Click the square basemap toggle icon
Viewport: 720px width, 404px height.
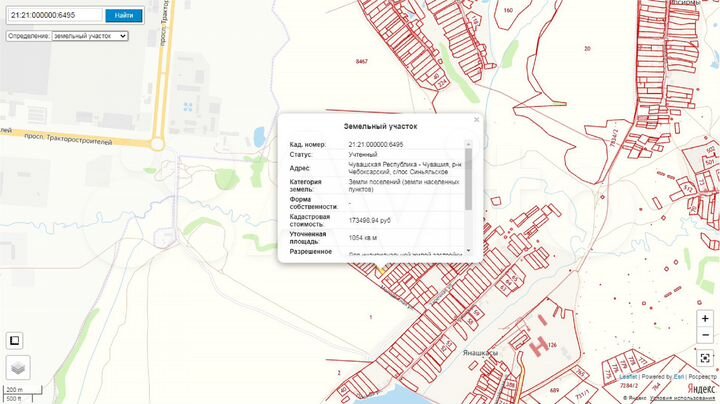coord(15,339)
